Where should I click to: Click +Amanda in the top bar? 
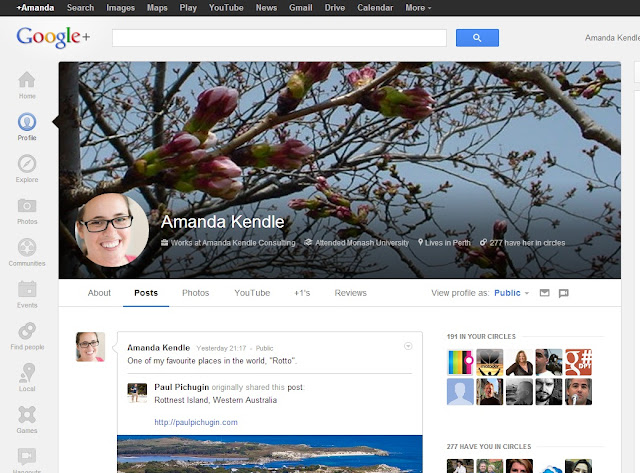35,8
